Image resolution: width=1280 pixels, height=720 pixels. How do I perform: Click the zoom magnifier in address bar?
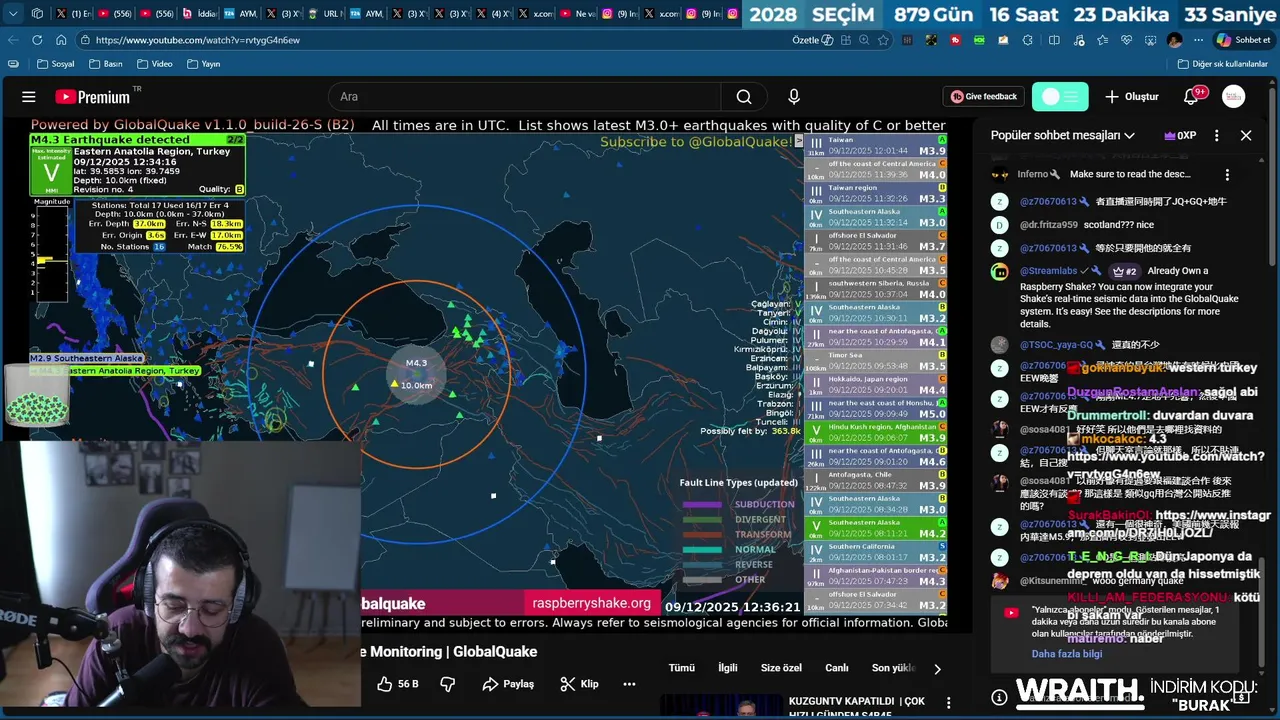864,40
